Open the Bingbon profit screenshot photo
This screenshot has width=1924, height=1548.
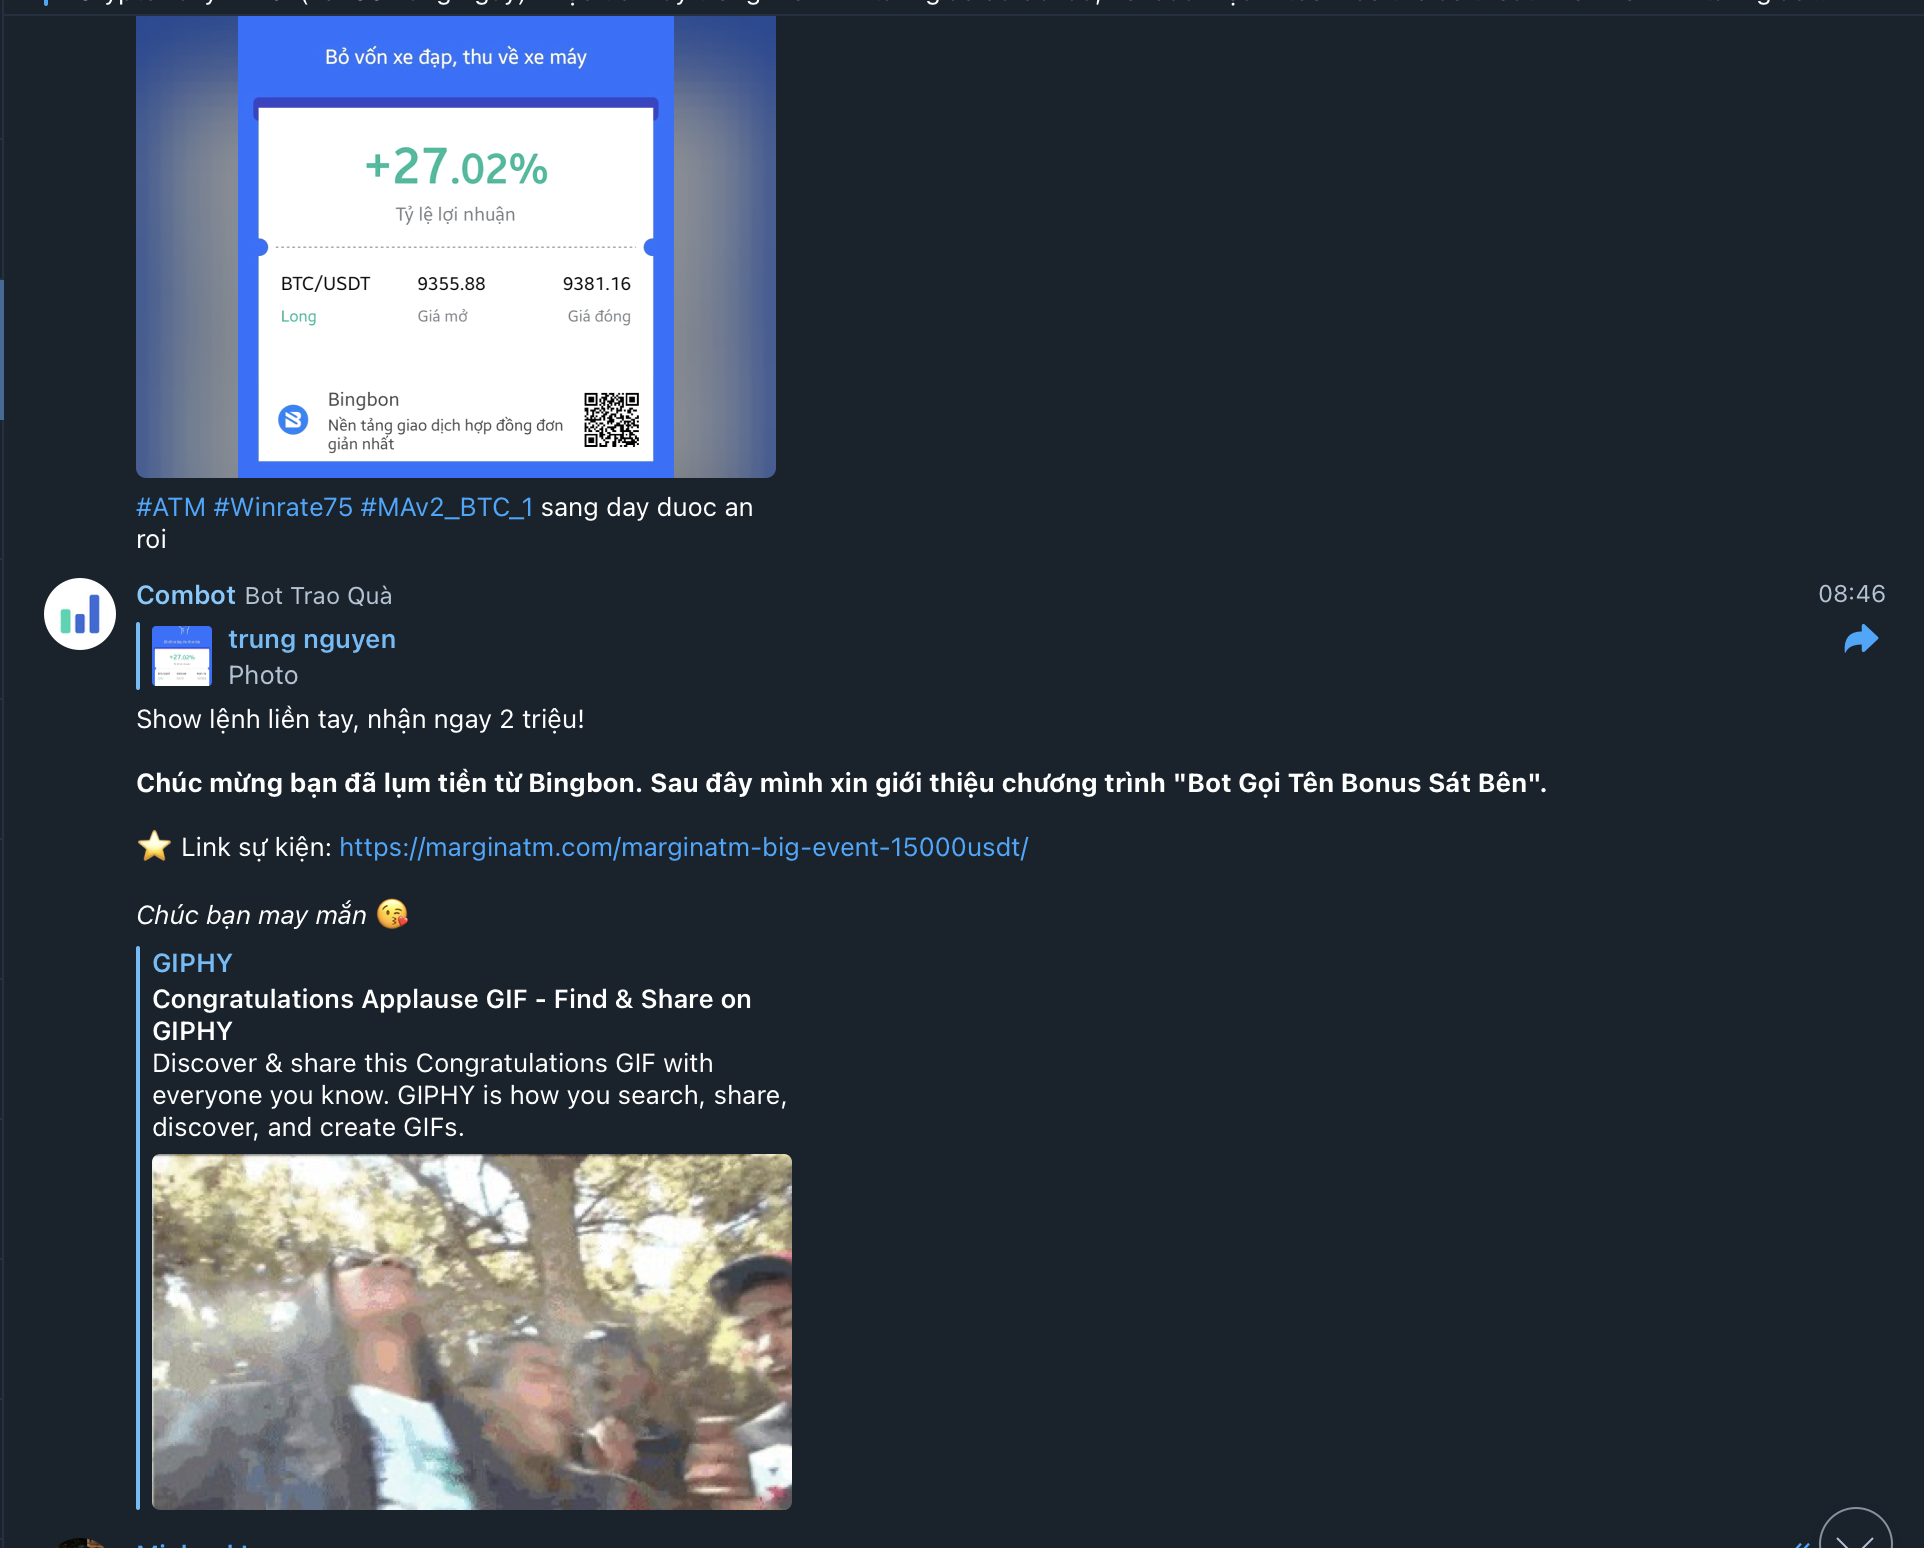click(x=456, y=246)
